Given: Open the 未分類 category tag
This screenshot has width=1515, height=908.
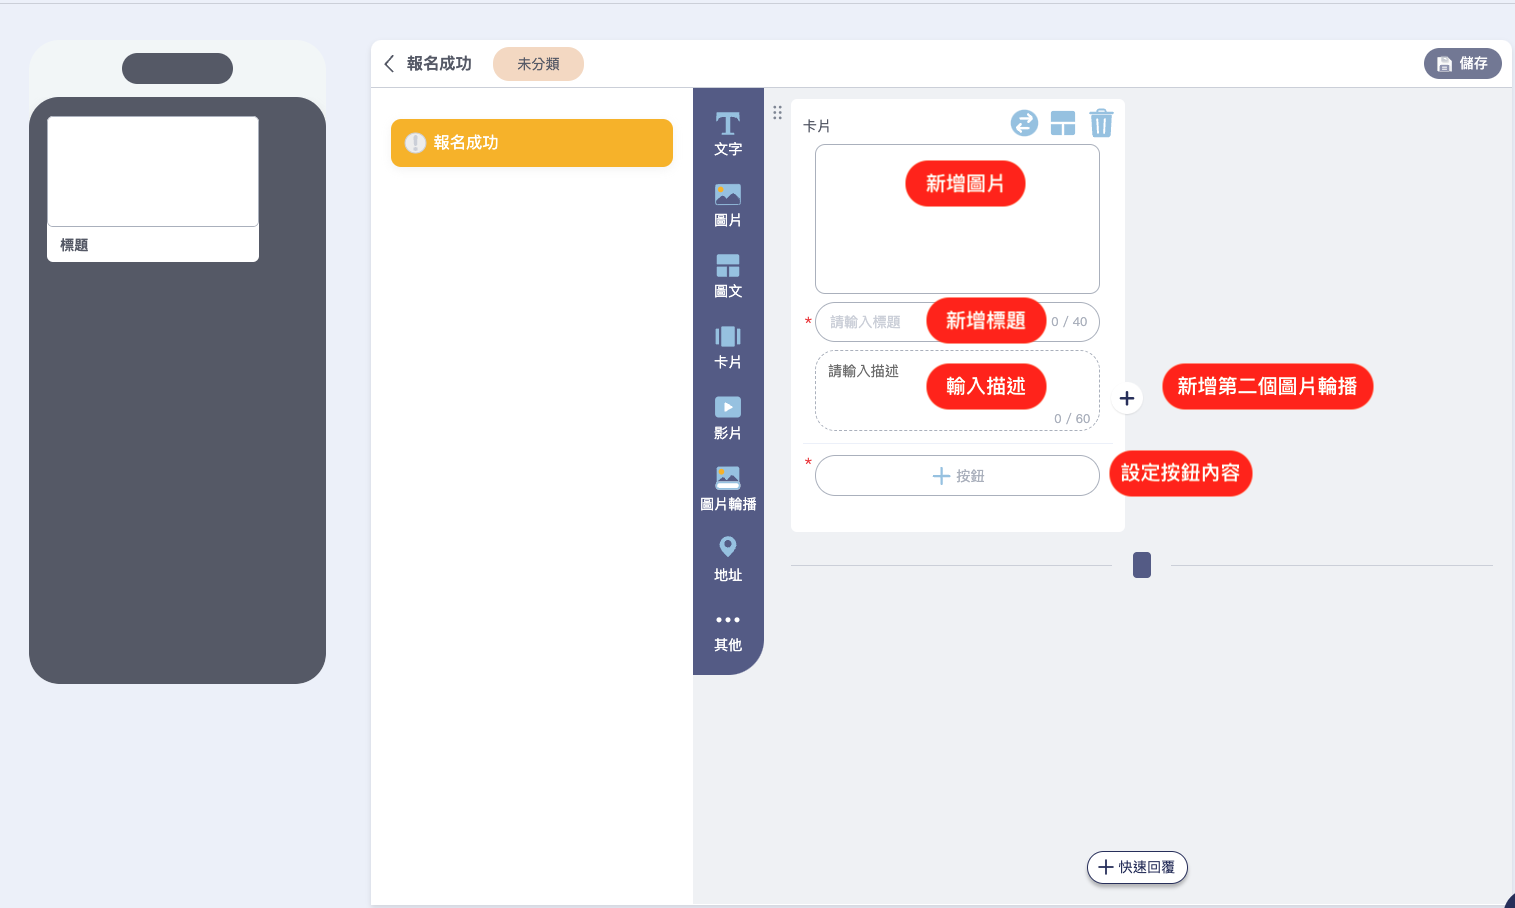Looking at the screenshot, I should coord(538,64).
